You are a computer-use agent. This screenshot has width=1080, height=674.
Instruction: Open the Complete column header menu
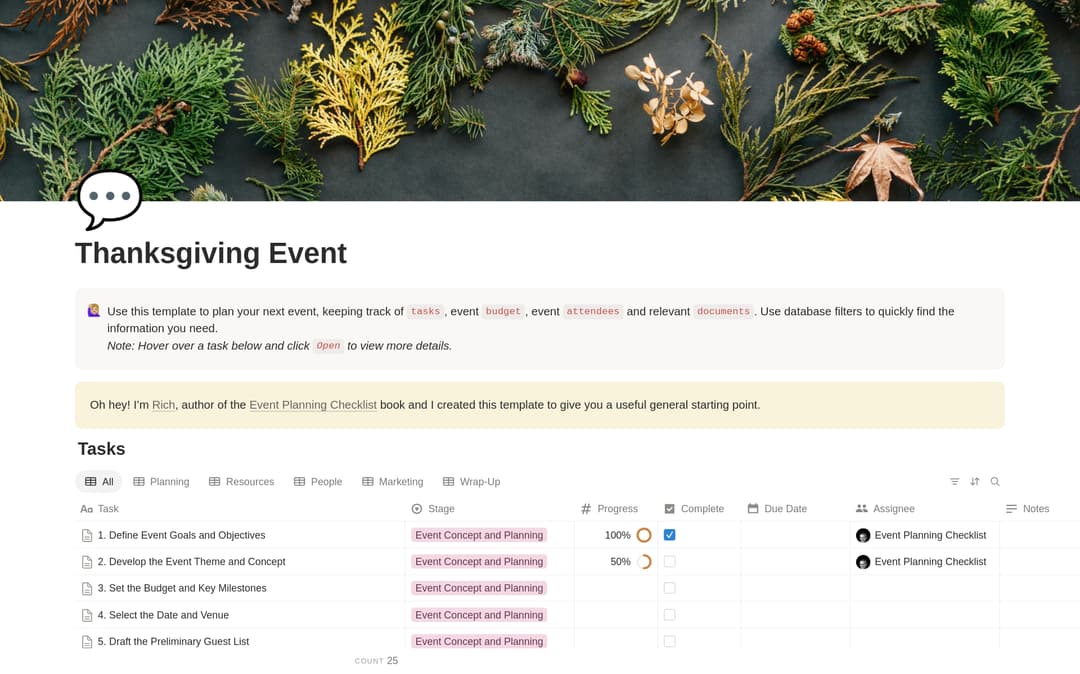(x=694, y=509)
